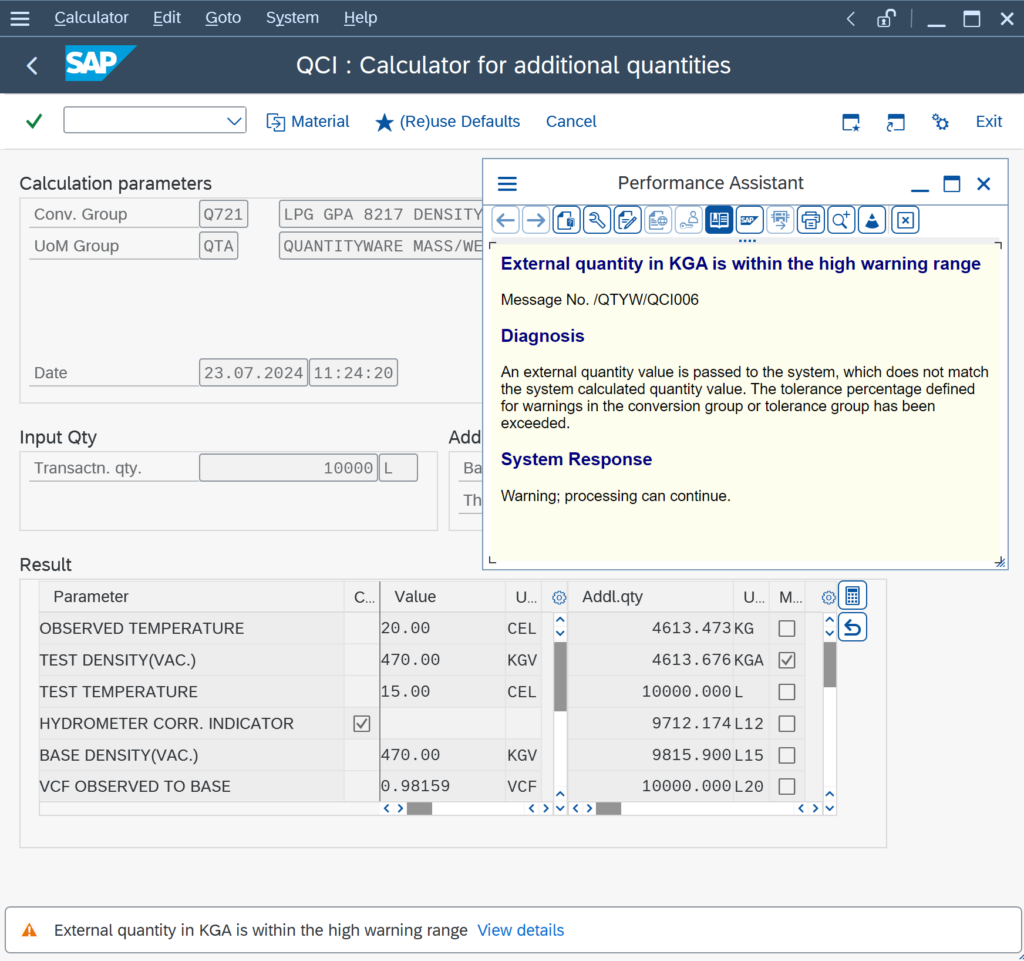Toggle the HYDROMETER CORR. INDICATOR checkbox
Viewport: 1024px width, 961px height.
pos(362,723)
